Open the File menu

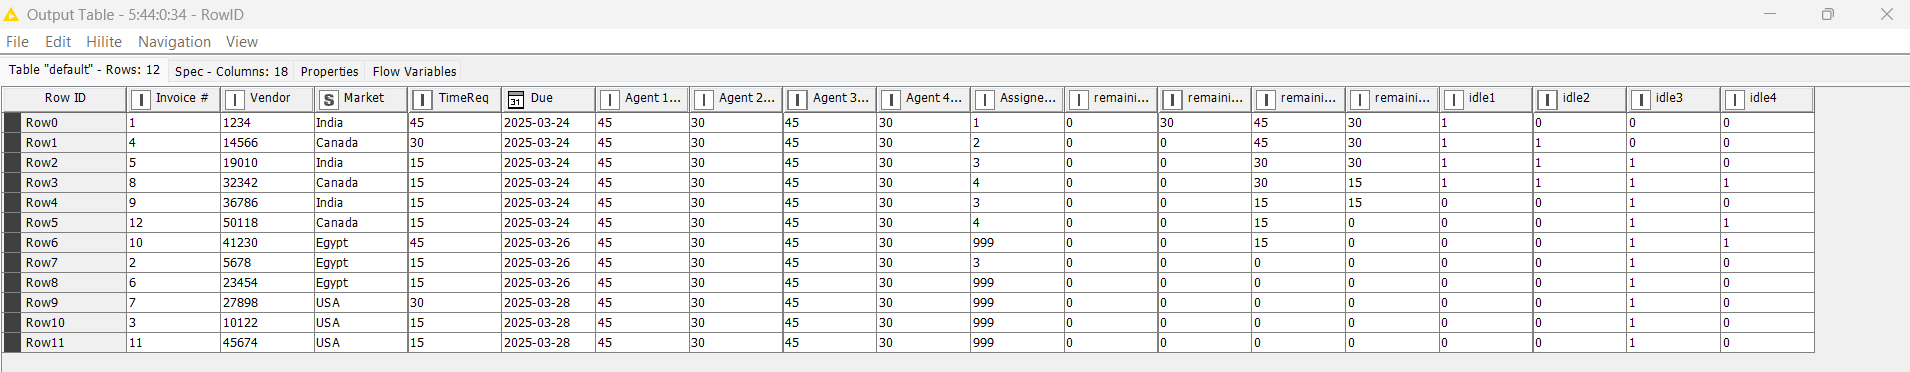18,42
